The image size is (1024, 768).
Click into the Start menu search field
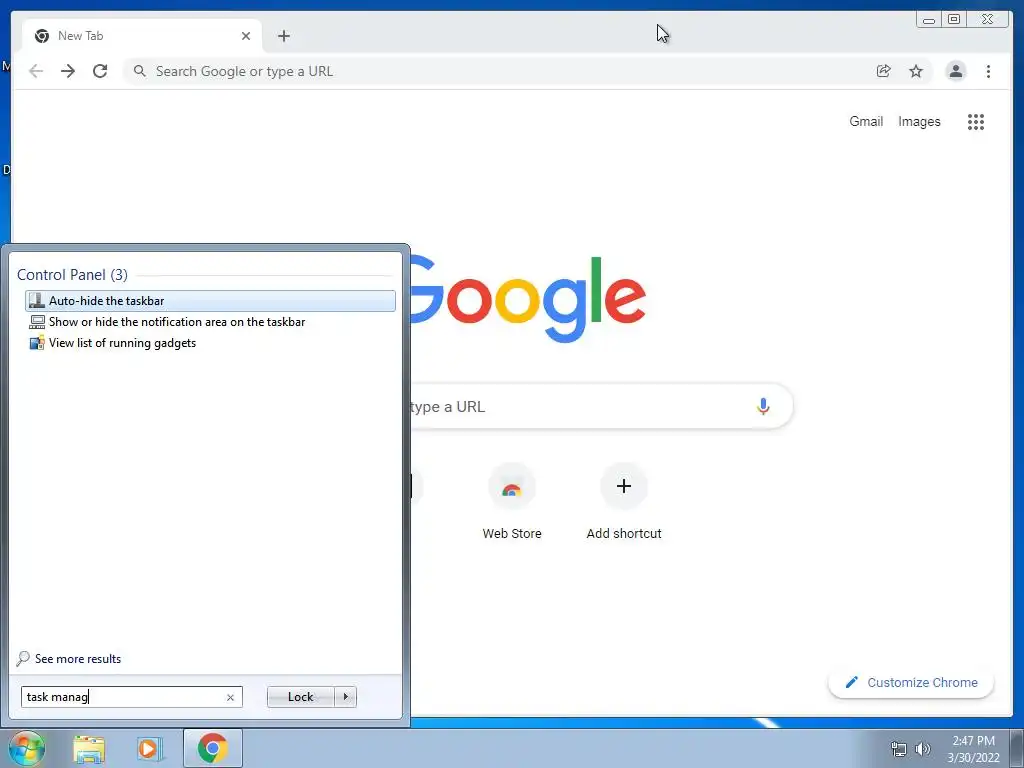(132, 697)
